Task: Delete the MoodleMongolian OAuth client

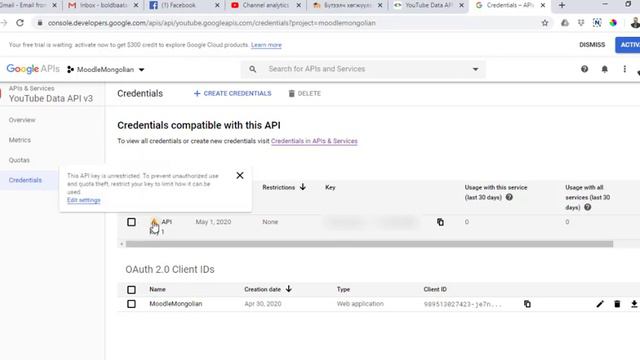Action: tap(617, 304)
